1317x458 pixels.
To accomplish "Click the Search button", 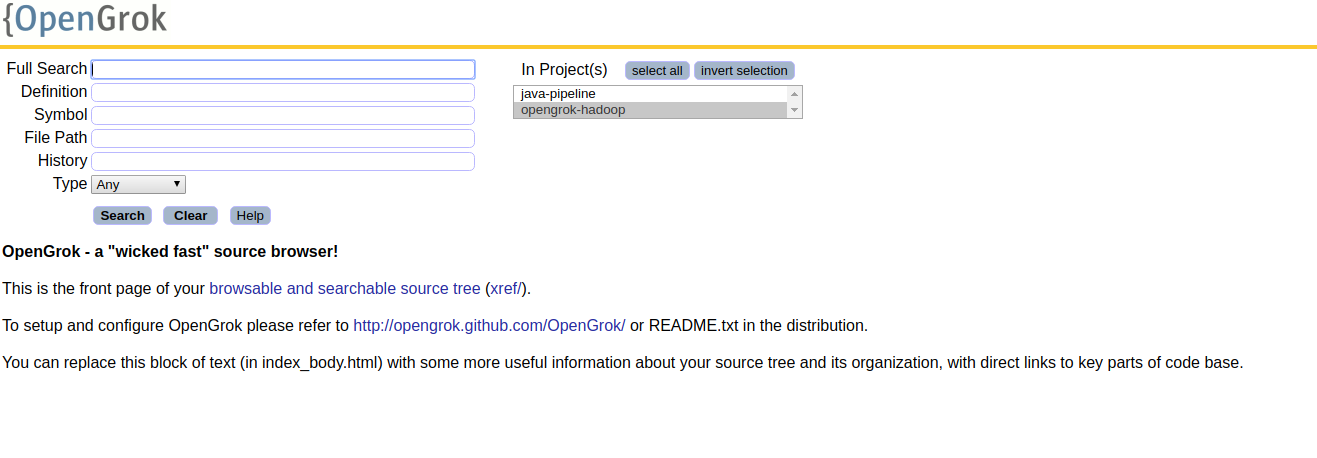I will [x=123, y=215].
